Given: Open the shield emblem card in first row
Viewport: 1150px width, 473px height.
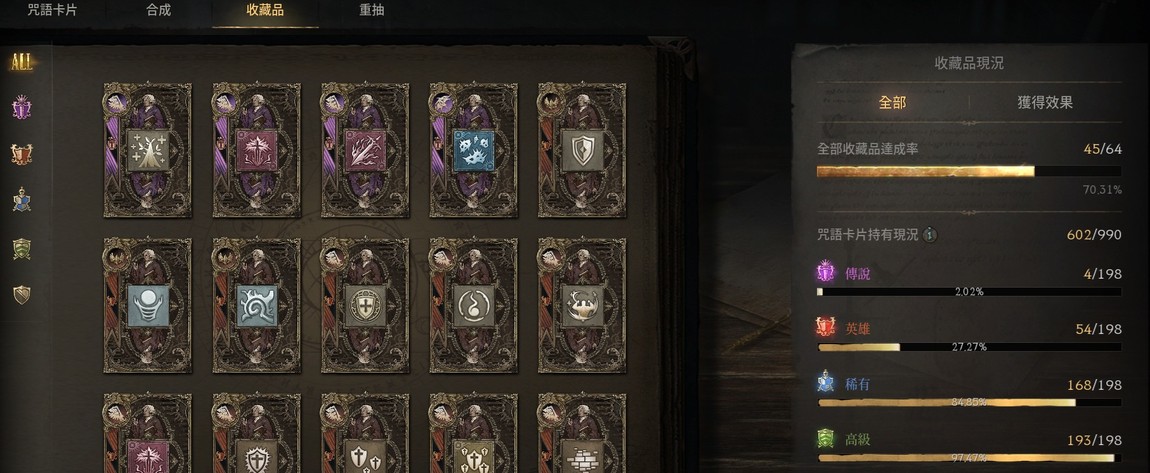Looking at the screenshot, I should [582, 150].
